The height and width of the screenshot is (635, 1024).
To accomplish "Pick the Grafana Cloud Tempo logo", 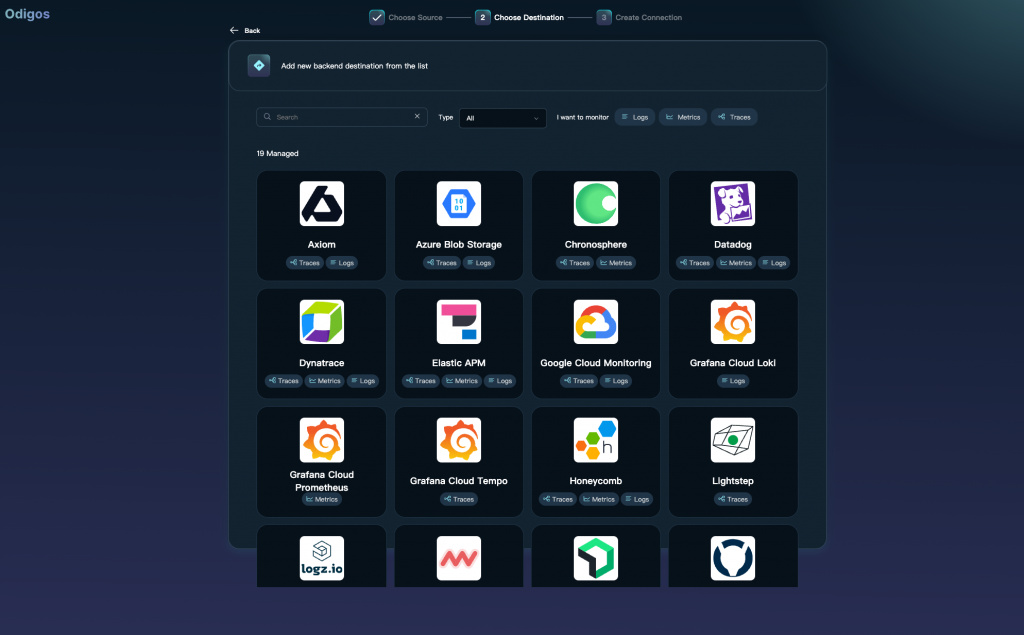I will (x=458, y=440).
